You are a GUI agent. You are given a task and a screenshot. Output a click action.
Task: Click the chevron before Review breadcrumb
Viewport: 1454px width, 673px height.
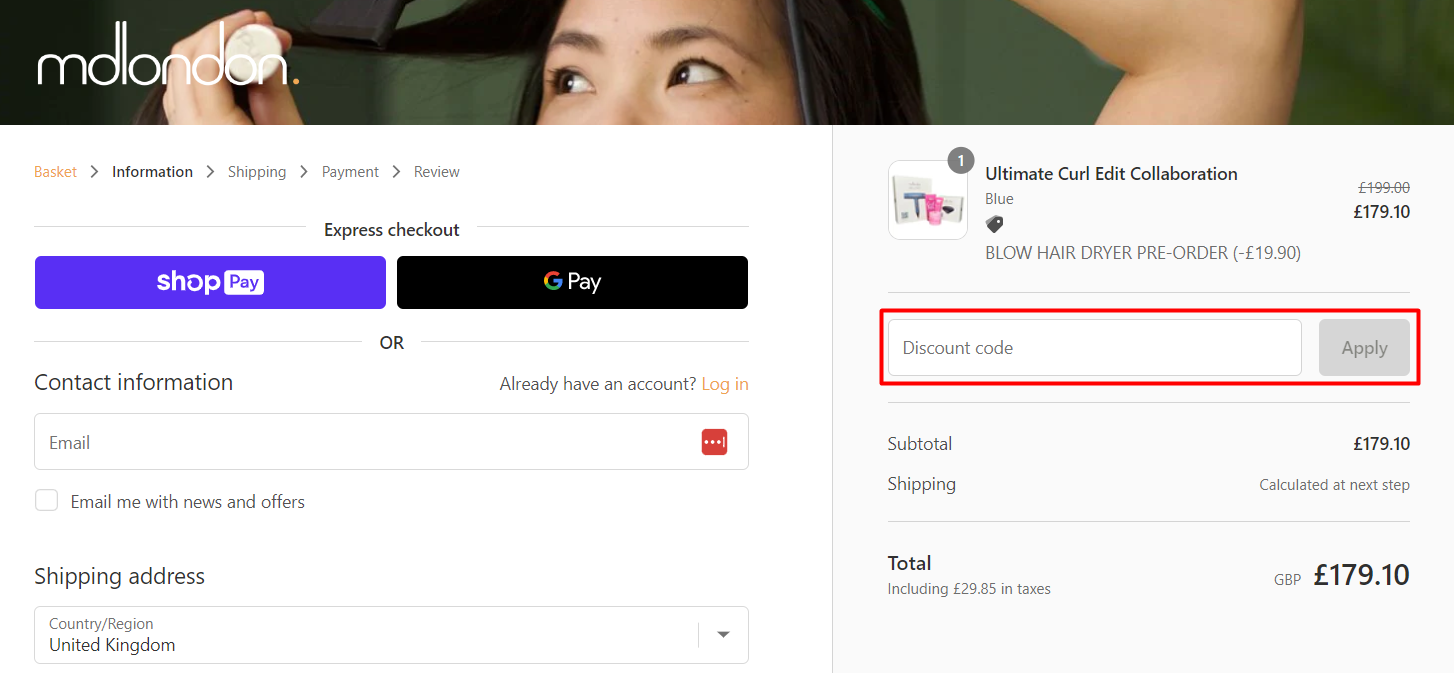[396, 172]
